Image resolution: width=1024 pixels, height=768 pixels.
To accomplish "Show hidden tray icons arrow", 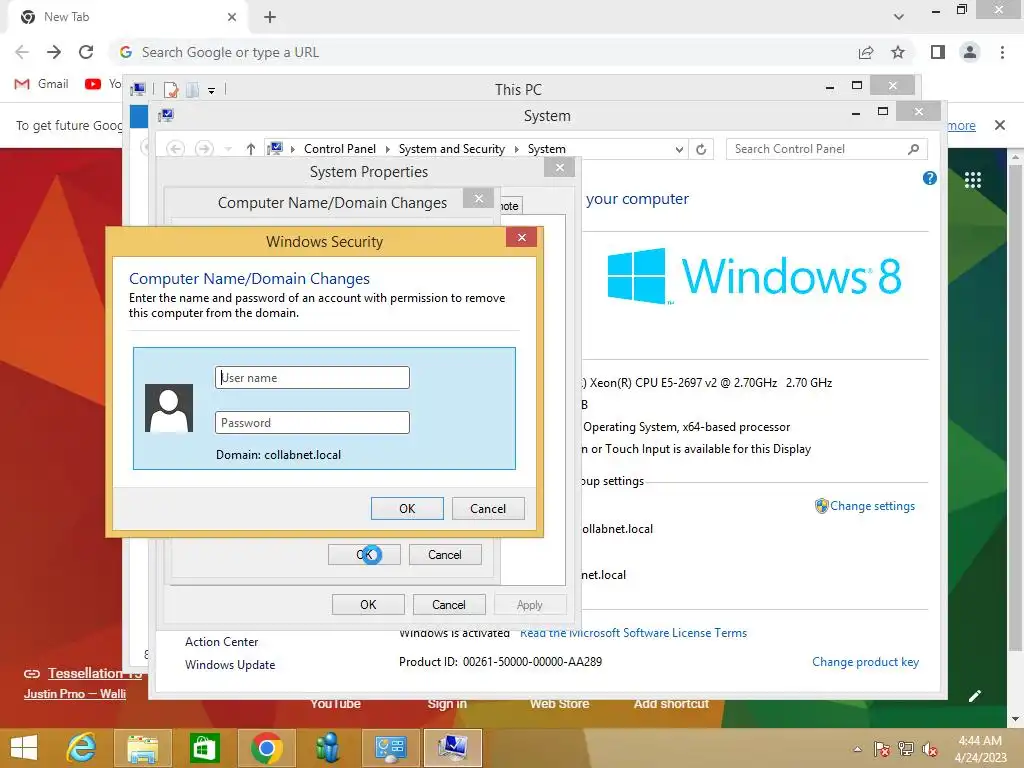I will [857, 749].
